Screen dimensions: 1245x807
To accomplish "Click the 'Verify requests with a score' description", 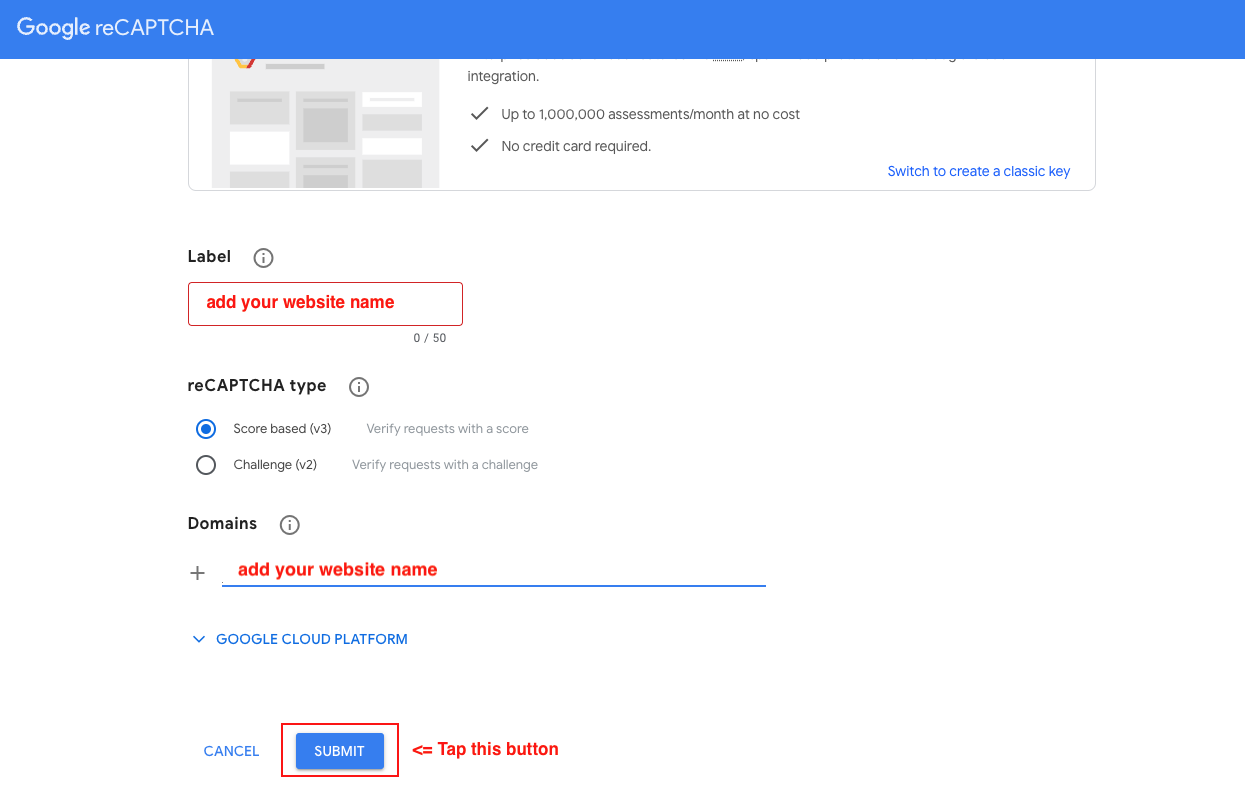I will [447, 429].
